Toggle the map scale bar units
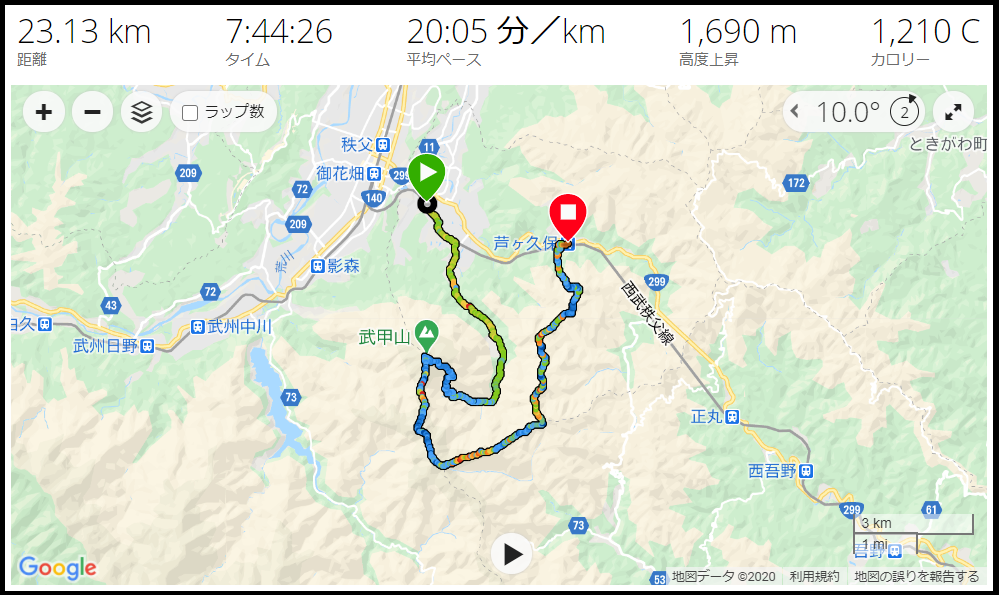Screen dimensions: 999x595 point(913,534)
